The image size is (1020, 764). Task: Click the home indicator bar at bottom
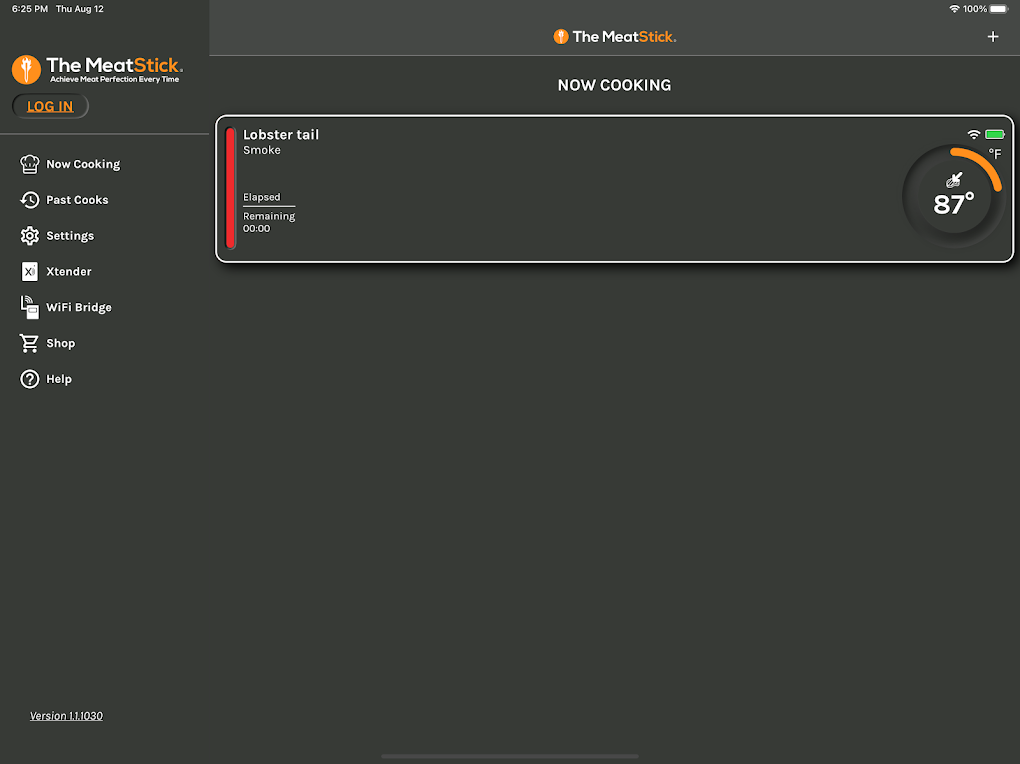point(510,756)
